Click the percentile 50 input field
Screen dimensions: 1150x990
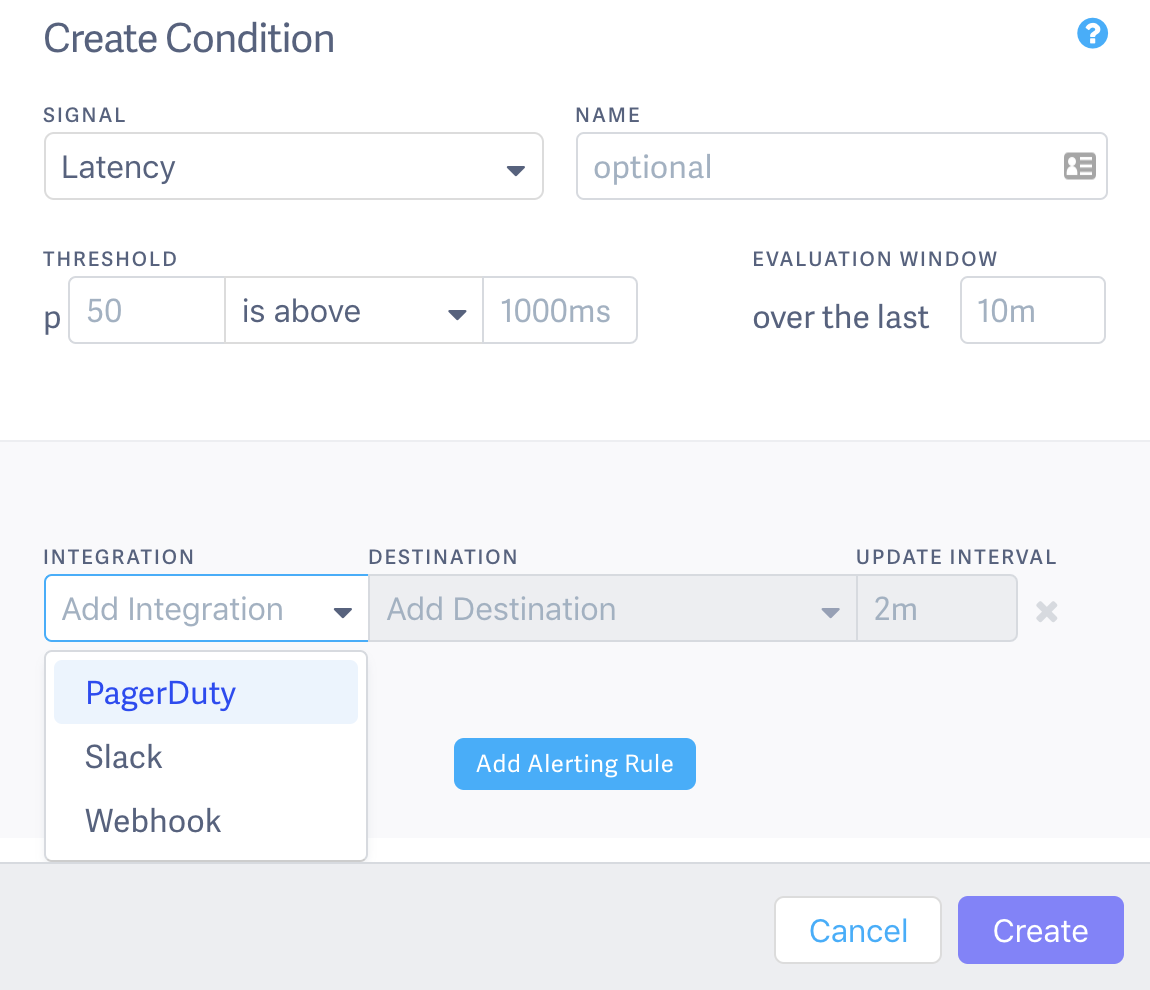click(x=147, y=310)
